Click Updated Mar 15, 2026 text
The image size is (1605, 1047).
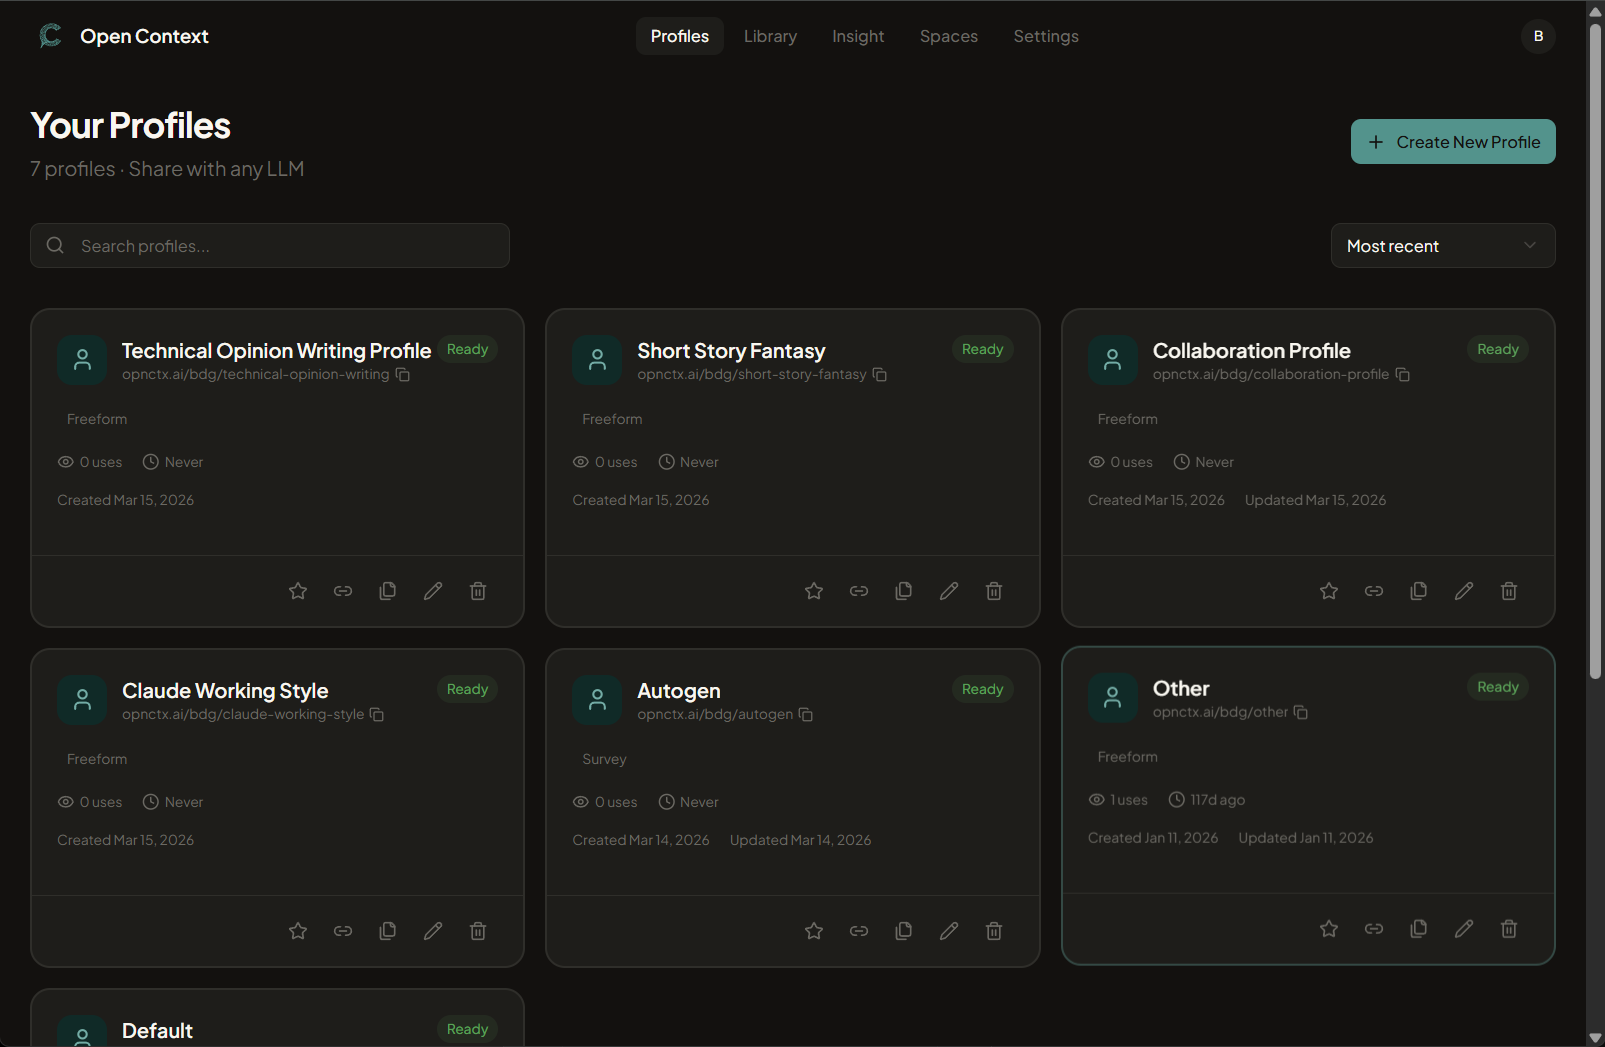click(1315, 500)
